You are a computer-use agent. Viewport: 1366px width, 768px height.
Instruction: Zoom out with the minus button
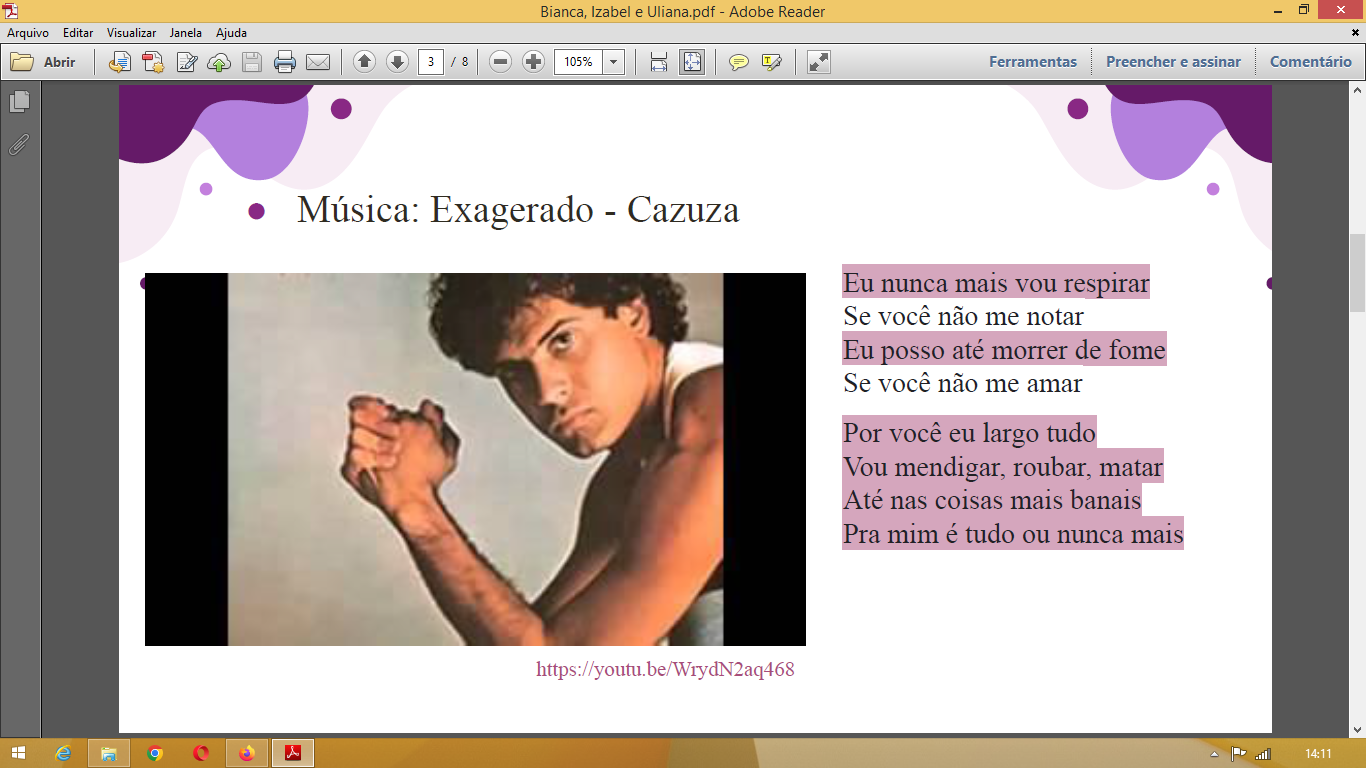coord(501,62)
